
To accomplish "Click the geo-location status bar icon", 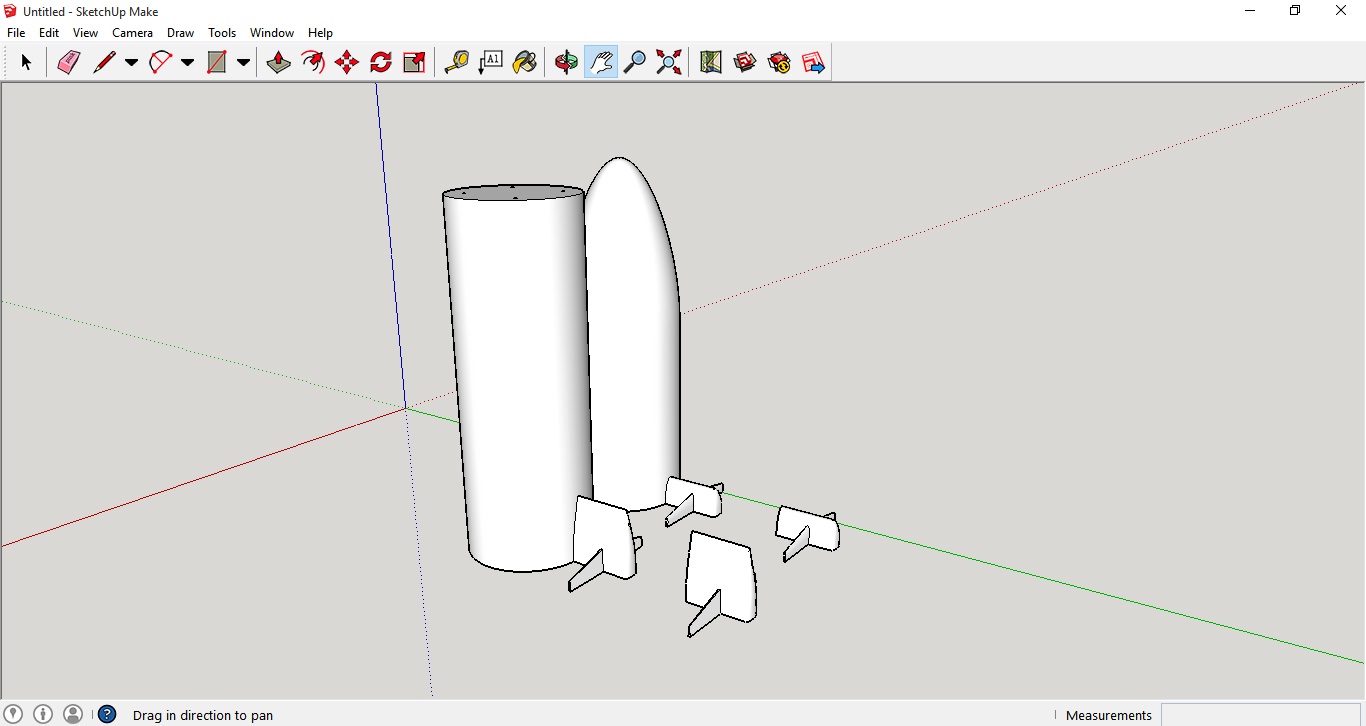I will (x=13, y=714).
